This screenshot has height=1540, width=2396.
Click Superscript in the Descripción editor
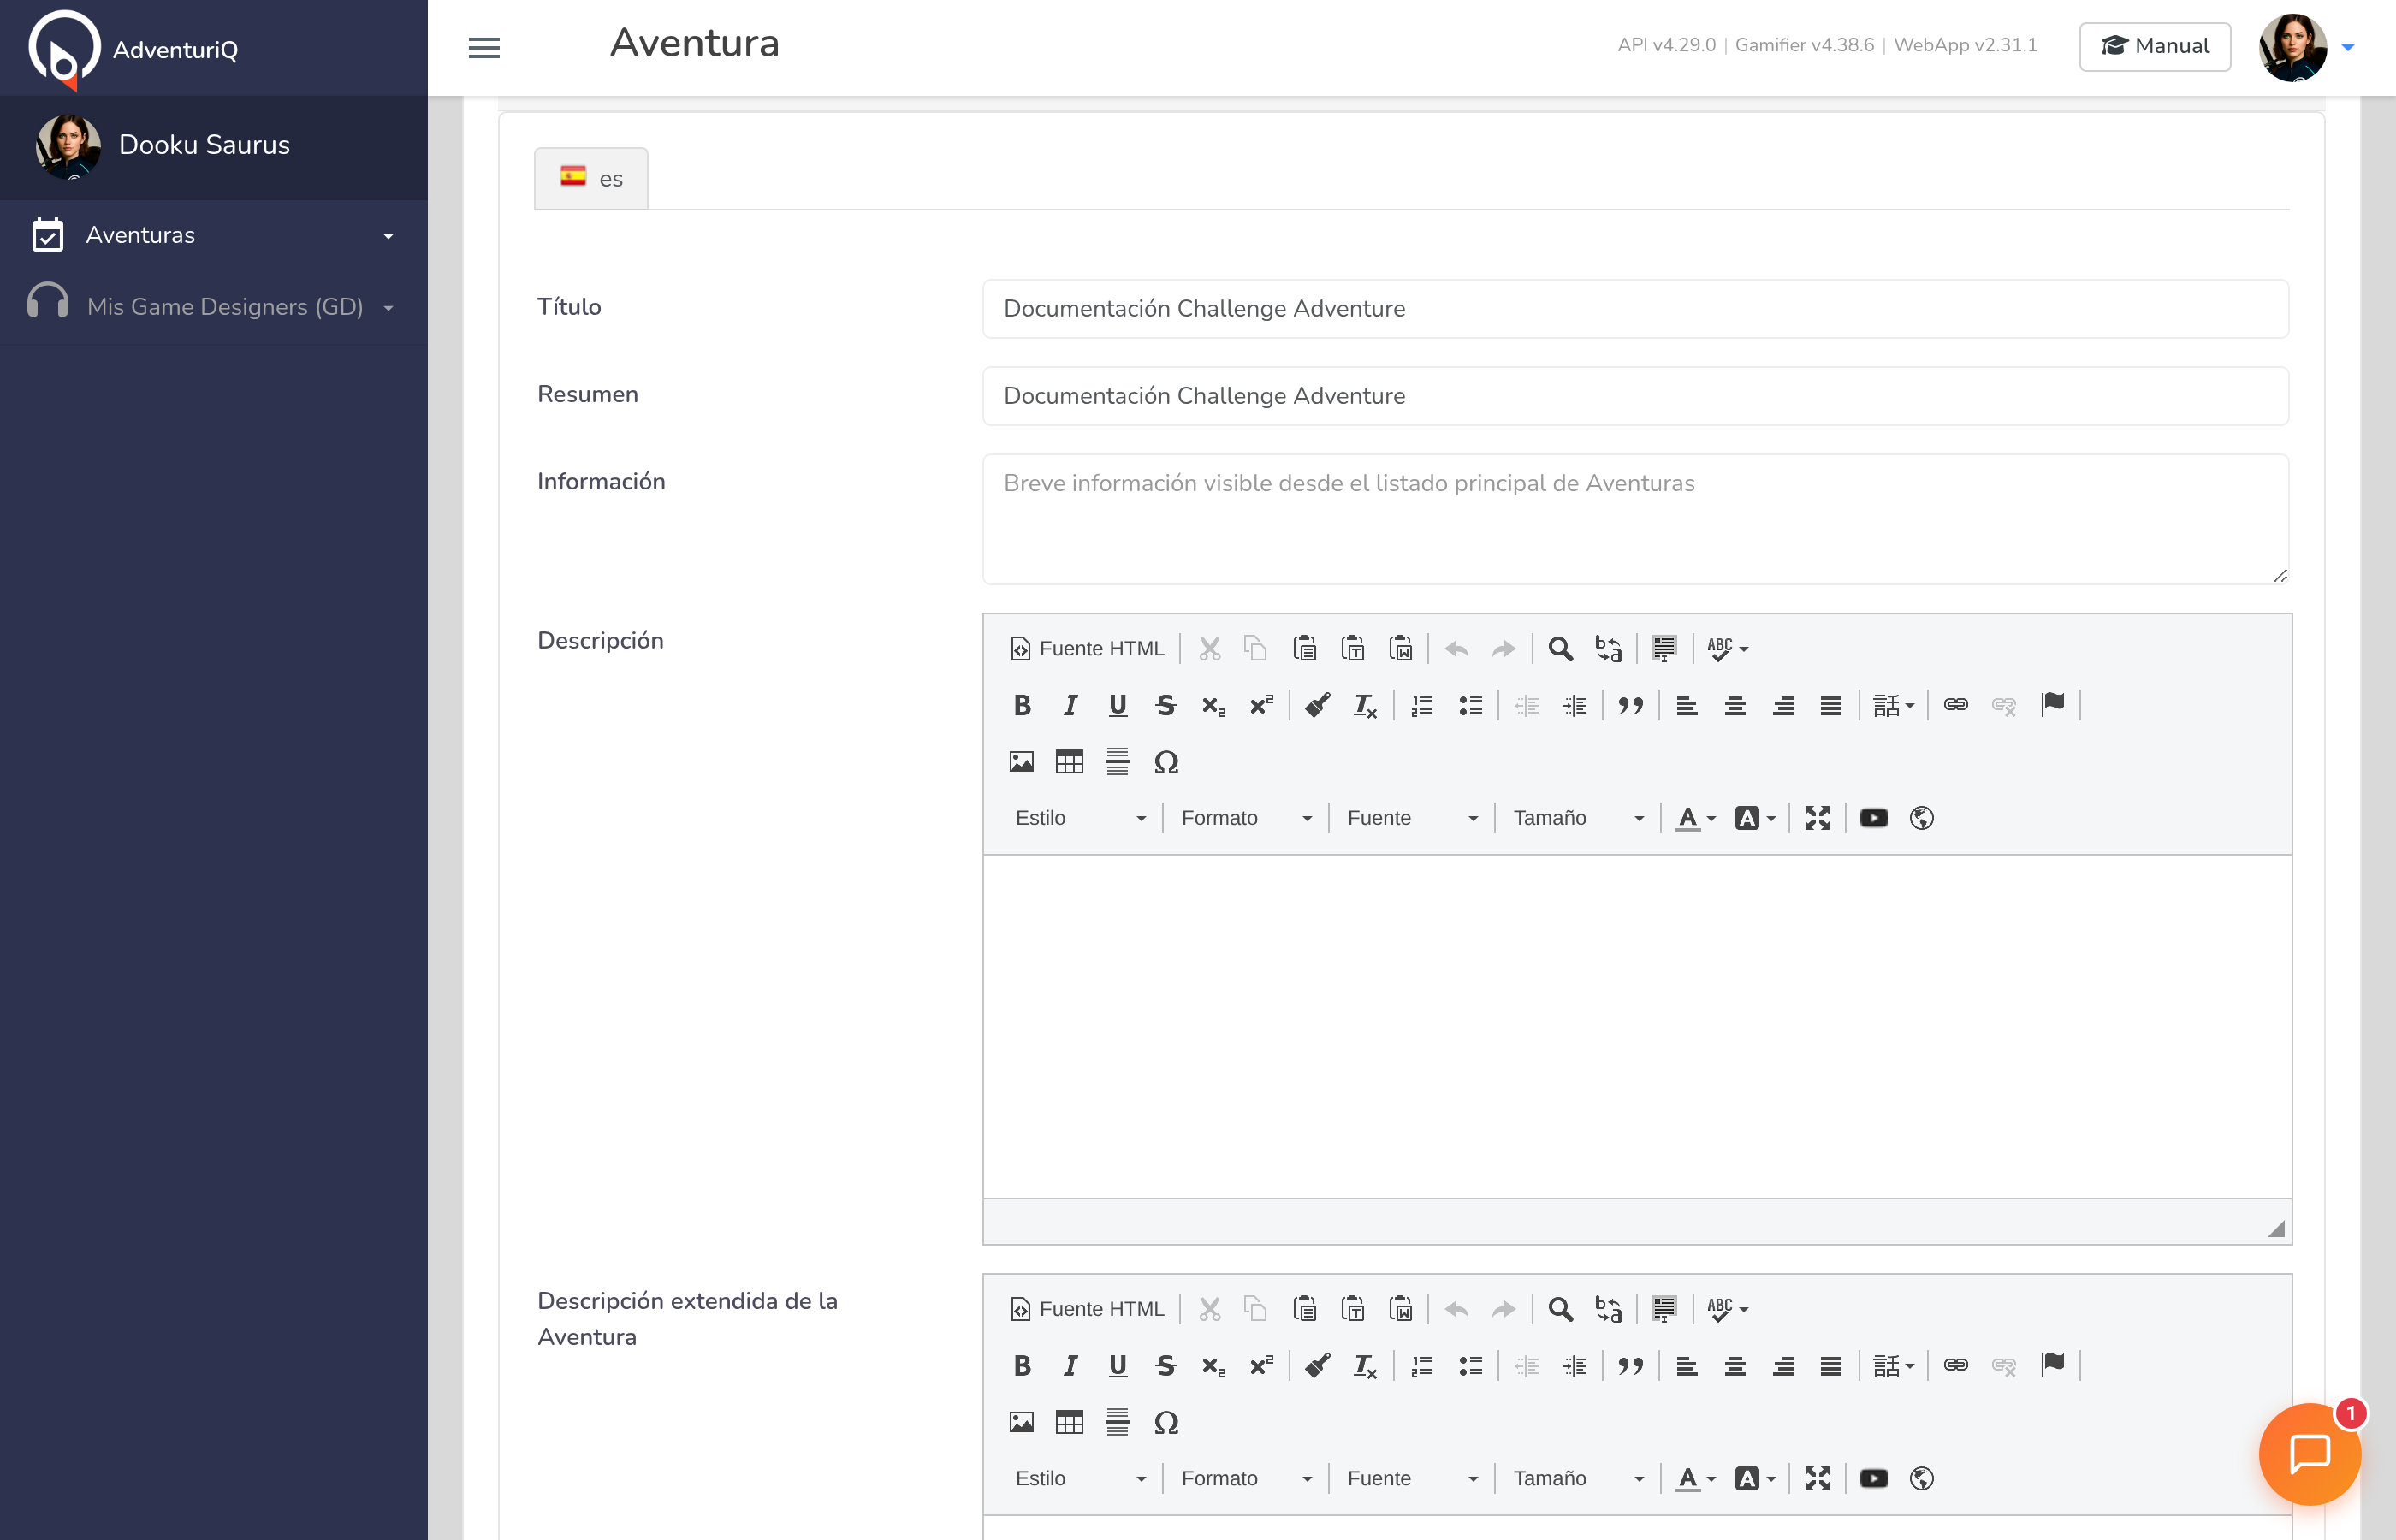tap(1261, 706)
